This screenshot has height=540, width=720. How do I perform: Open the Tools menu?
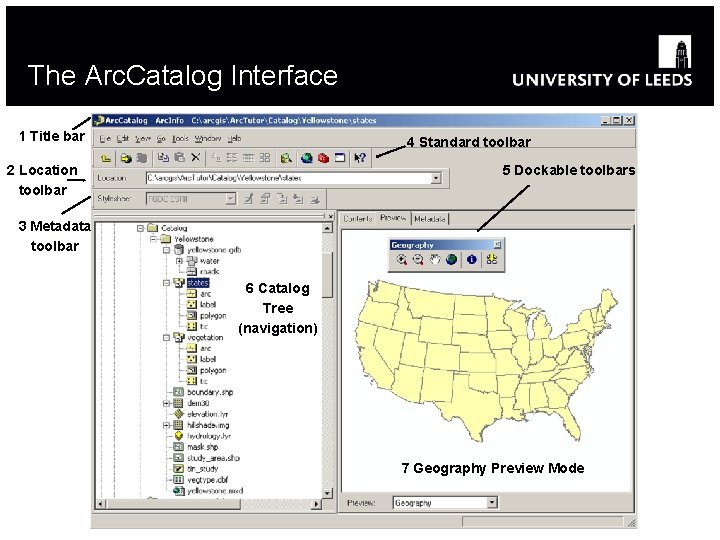click(180, 138)
